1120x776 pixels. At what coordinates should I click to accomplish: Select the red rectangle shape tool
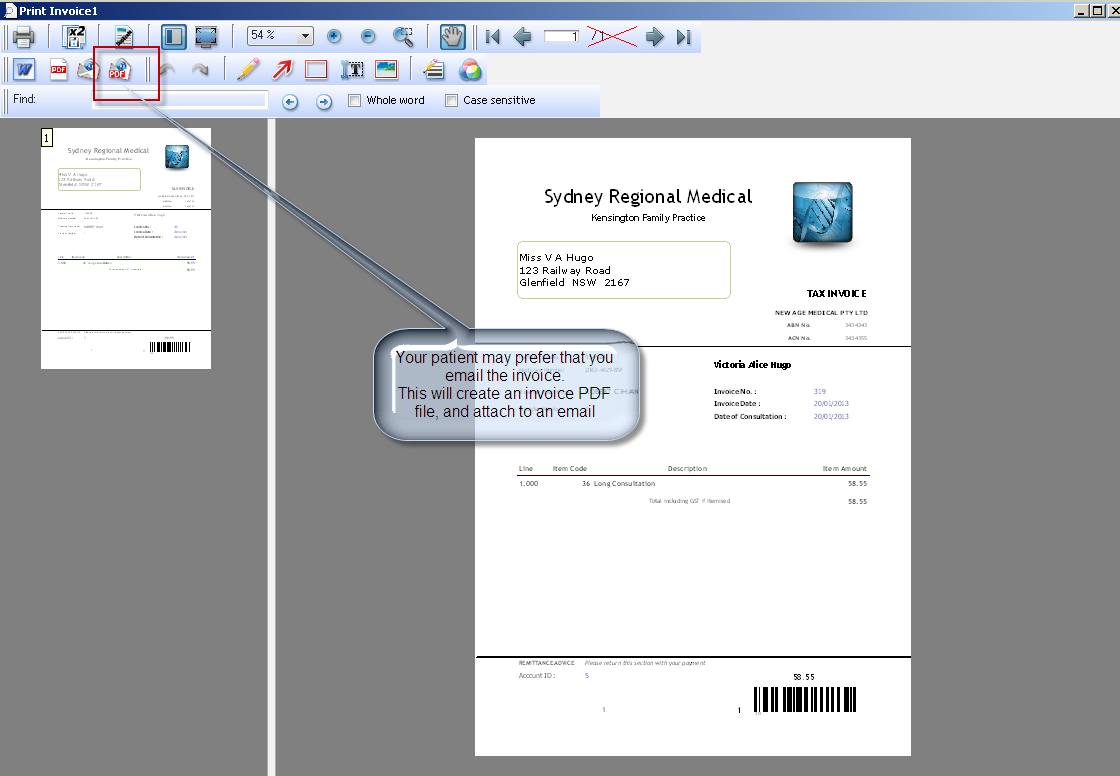[316, 69]
